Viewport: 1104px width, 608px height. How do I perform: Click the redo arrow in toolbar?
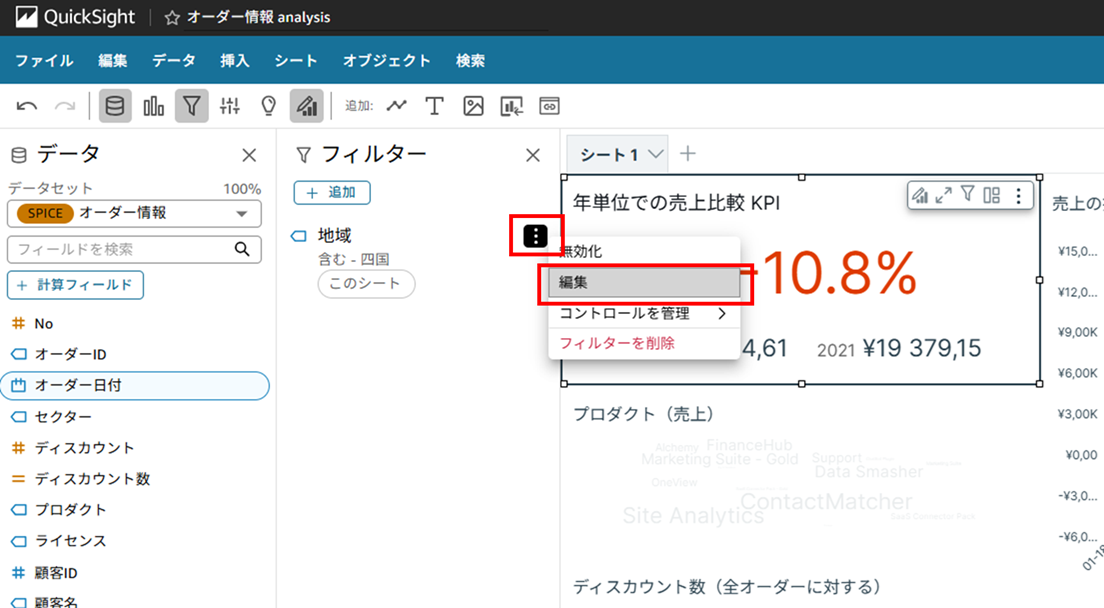(x=65, y=106)
